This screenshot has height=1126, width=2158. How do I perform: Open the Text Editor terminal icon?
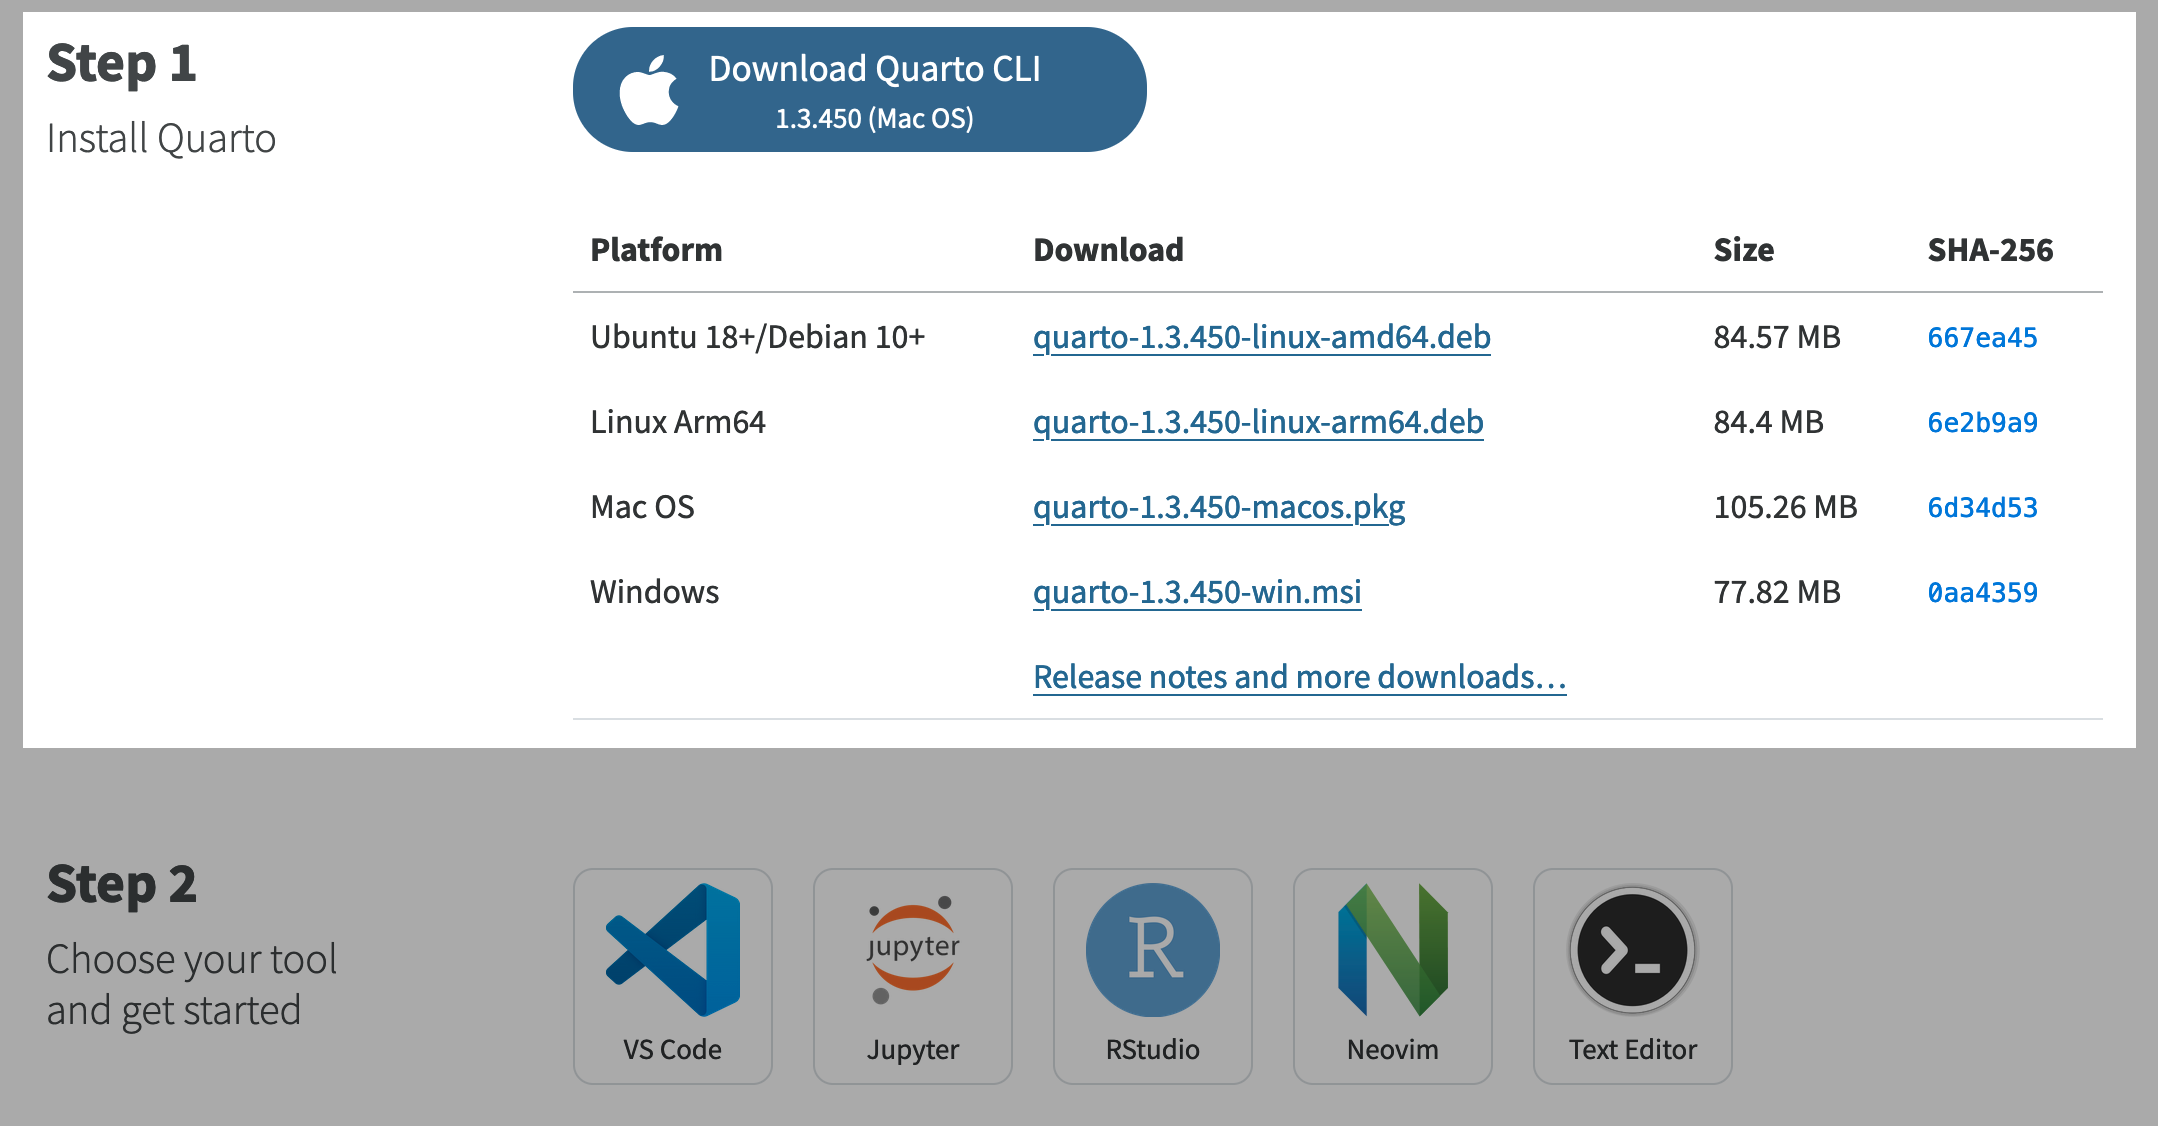pyautogui.click(x=1633, y=949)
